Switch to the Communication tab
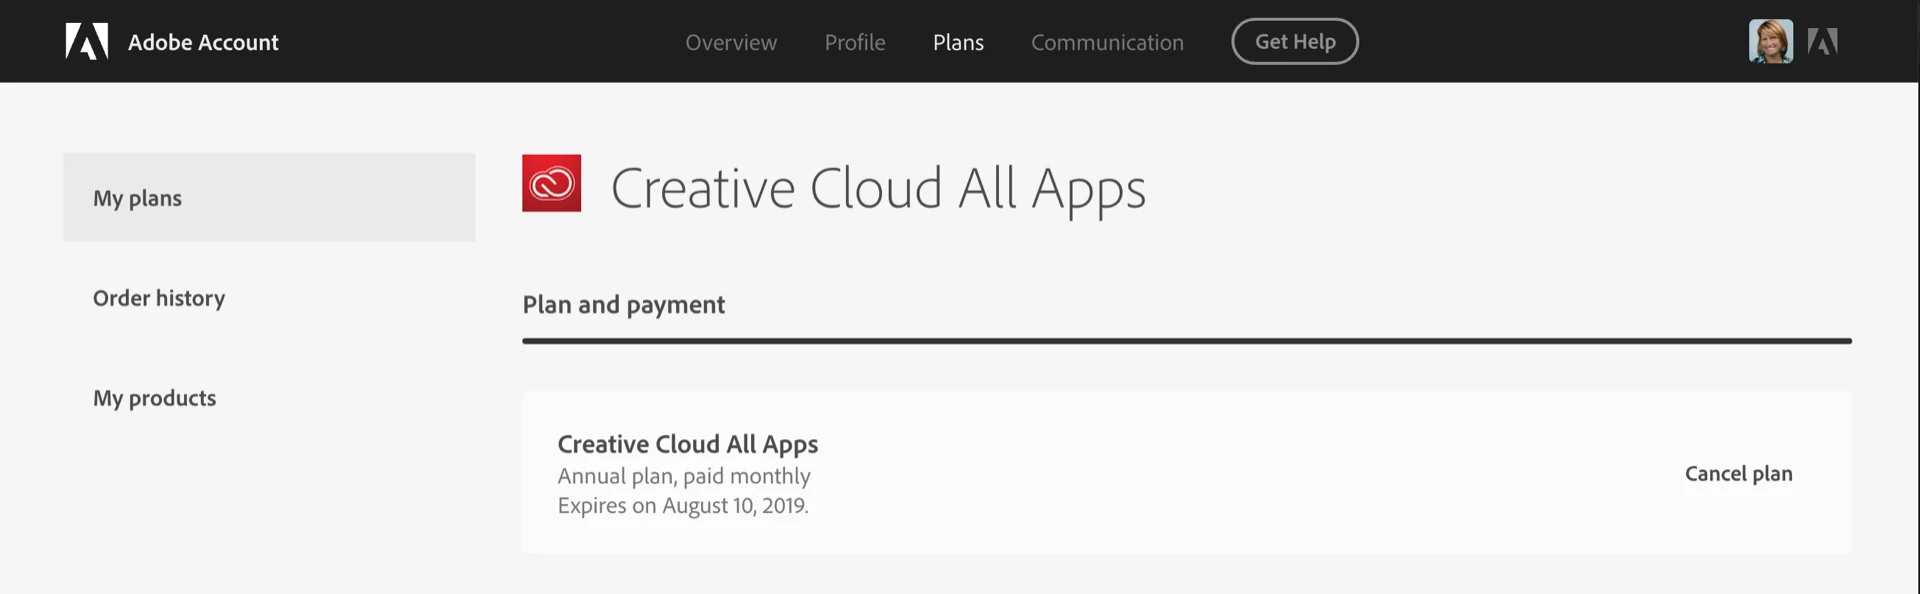The image size is (1920, 594). point(1107,42)
